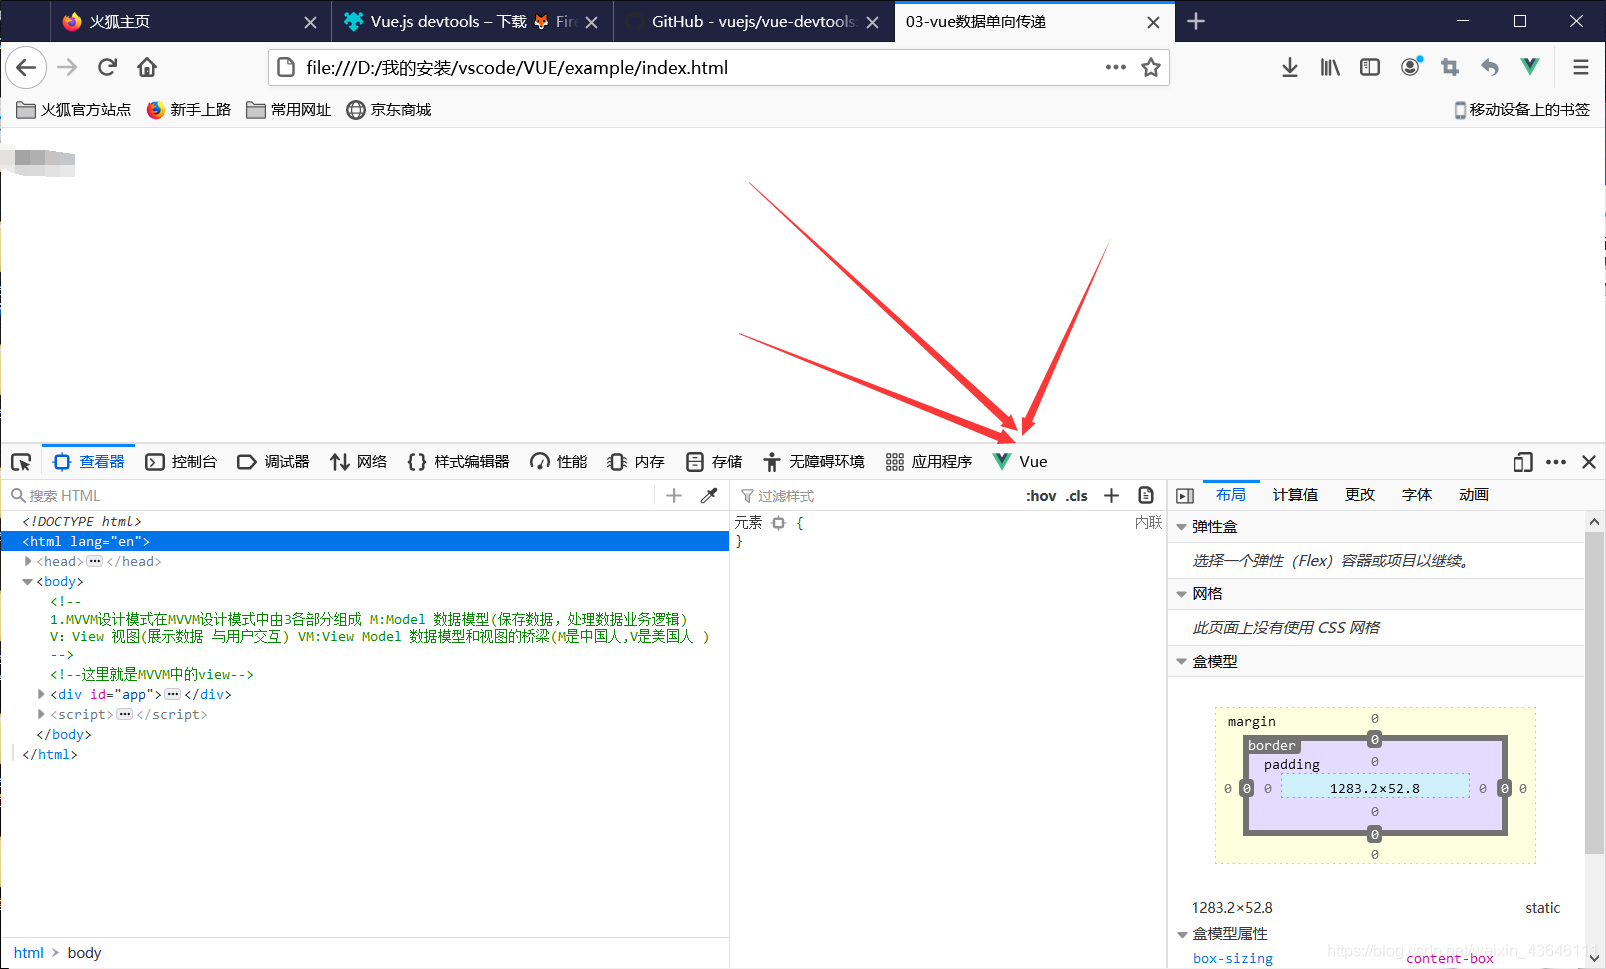Open the library icon in toolbar

point(1329,67)
